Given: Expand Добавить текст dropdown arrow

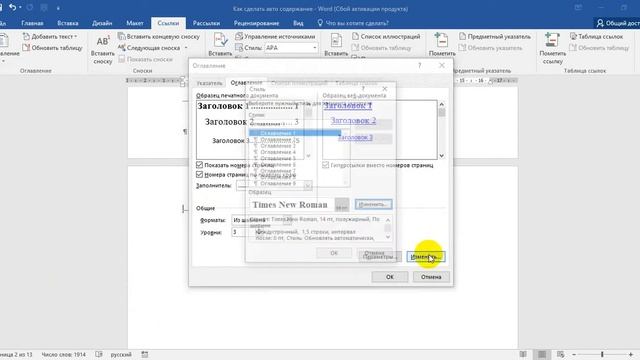Looking at the screenshot, I should pos(76,36).
